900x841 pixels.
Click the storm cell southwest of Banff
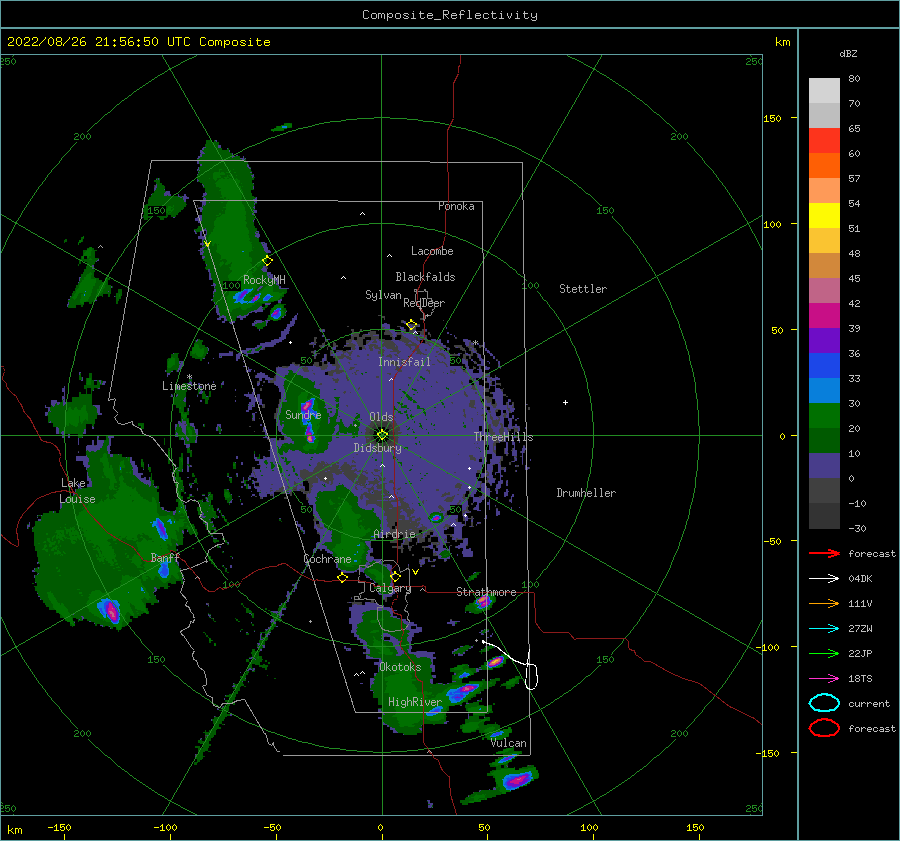(110, 610)
